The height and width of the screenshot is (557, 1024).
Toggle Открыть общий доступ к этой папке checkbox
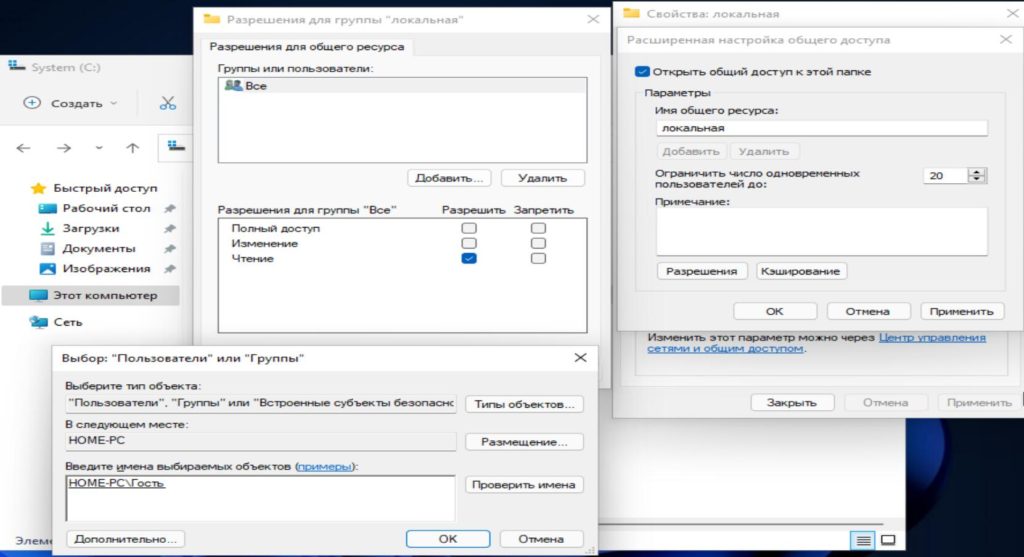[x=642, y=72]
